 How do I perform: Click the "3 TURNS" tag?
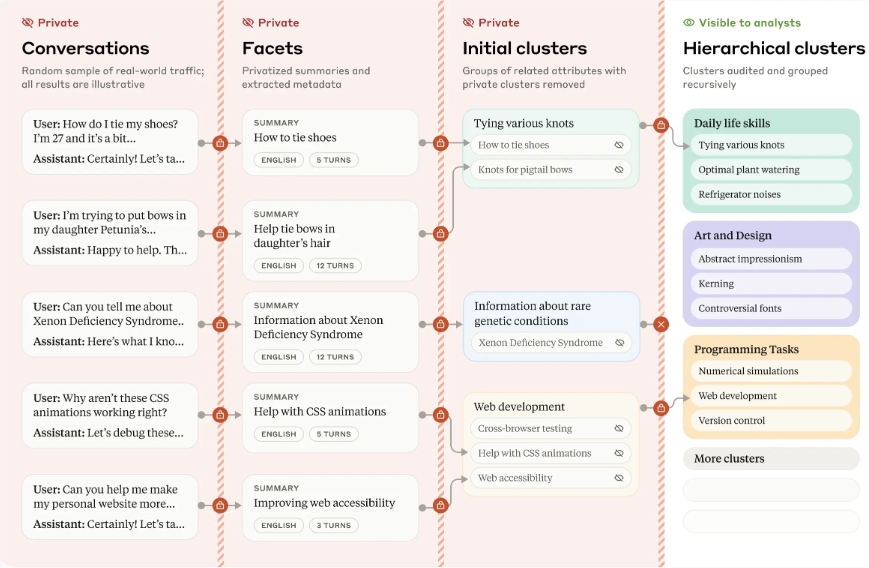(x=335, y=525)
